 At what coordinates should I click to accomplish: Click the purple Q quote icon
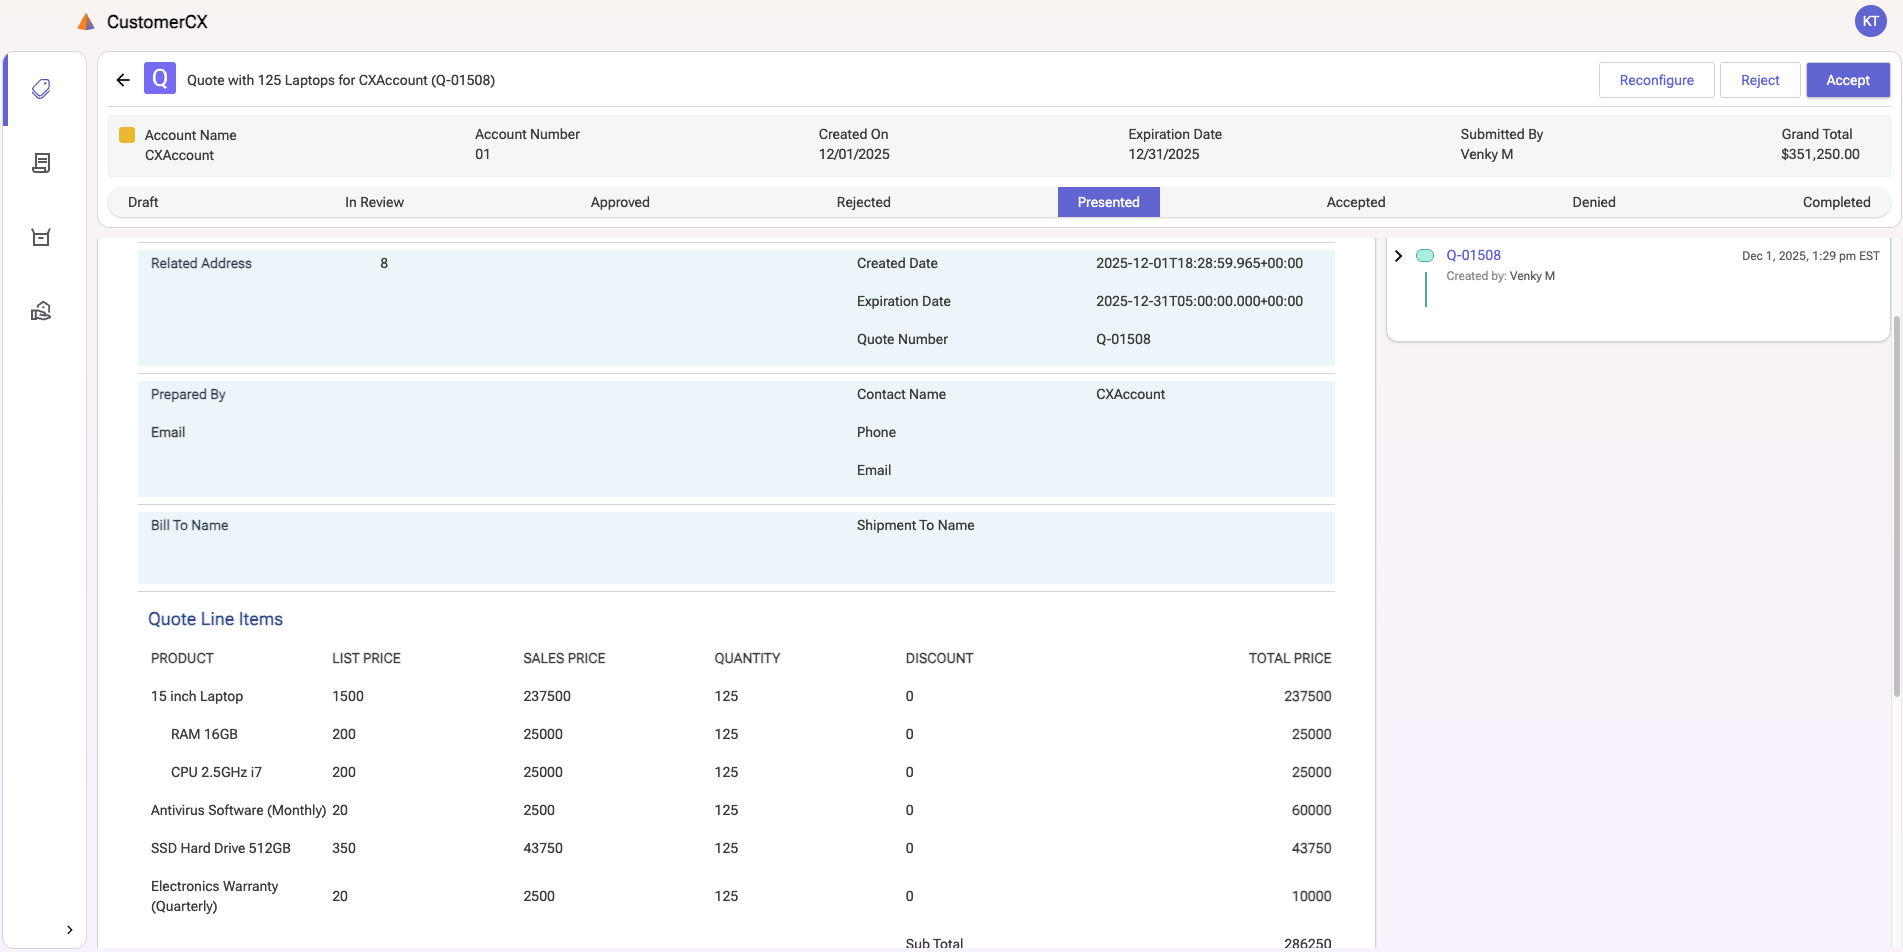[x=159, y=78]
